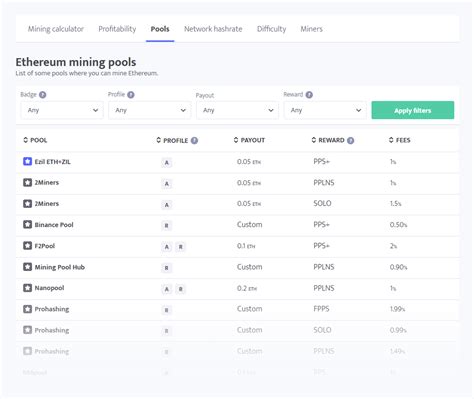Click the Apply filters button
The image size is (474, 399).
point(413,110)
